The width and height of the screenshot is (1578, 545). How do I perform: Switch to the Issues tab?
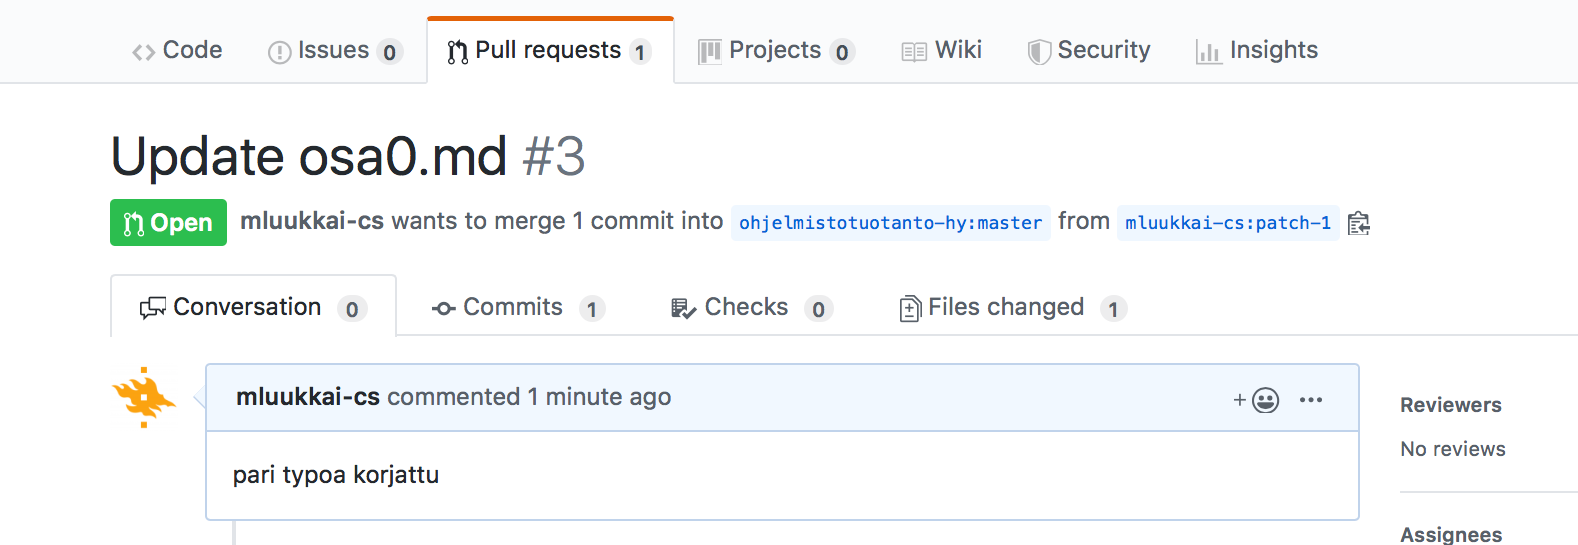[x=334, y=50]
